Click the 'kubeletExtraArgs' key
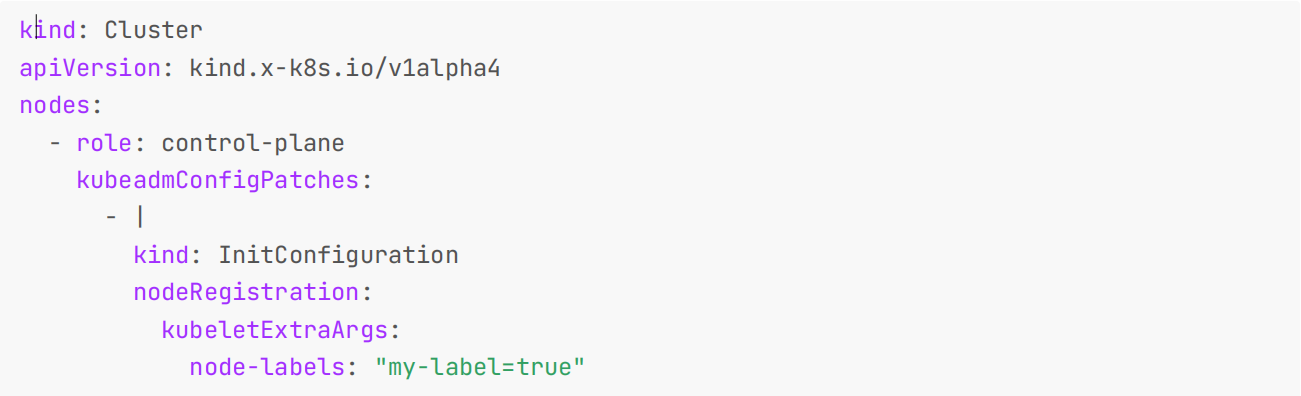Screen dimensions: 1301x396 pyautogui.click(x=273, y=330)
